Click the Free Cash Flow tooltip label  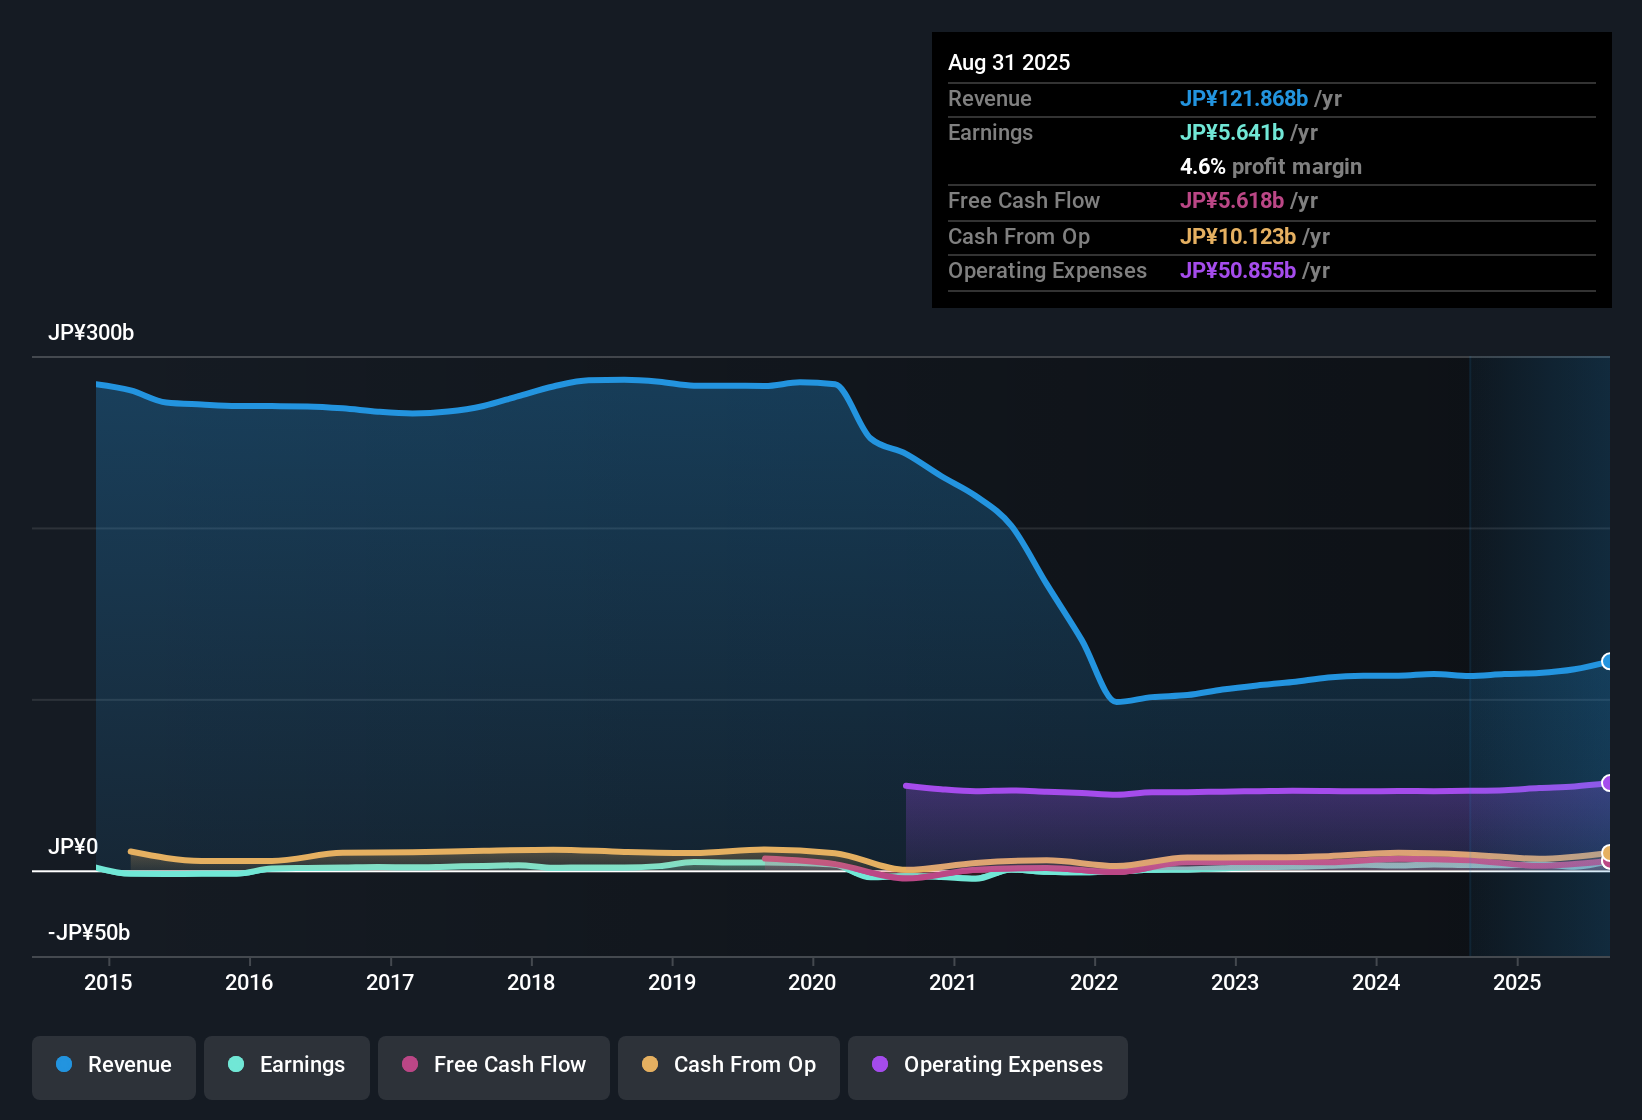point(1024,201)
